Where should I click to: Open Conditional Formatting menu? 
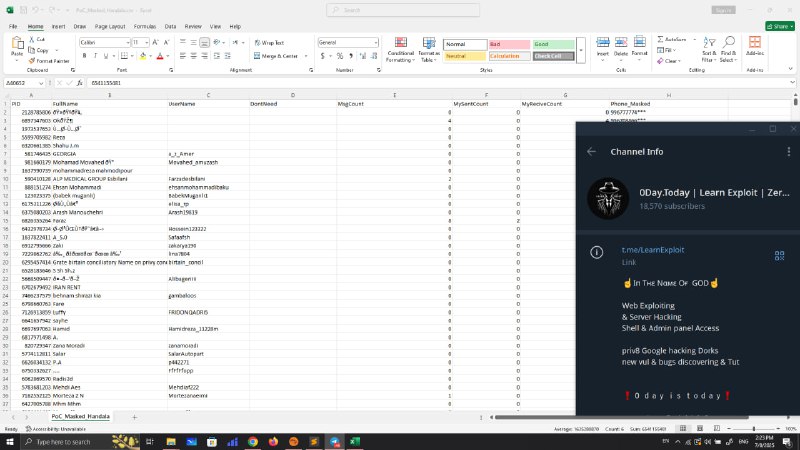(x=401, y=49)
